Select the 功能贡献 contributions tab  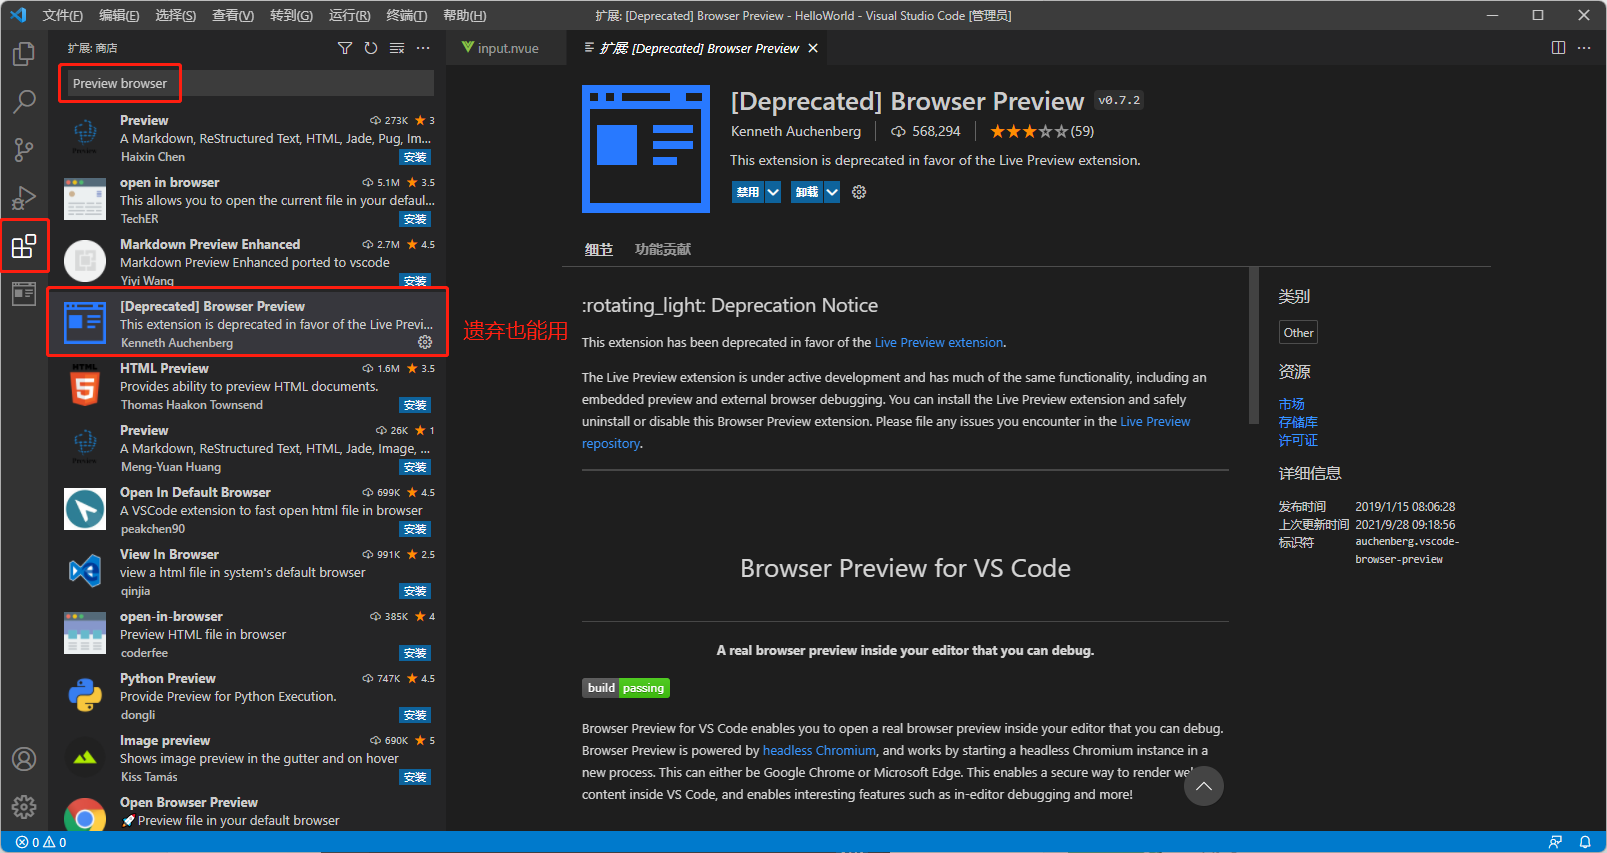(x=663, y=249)
